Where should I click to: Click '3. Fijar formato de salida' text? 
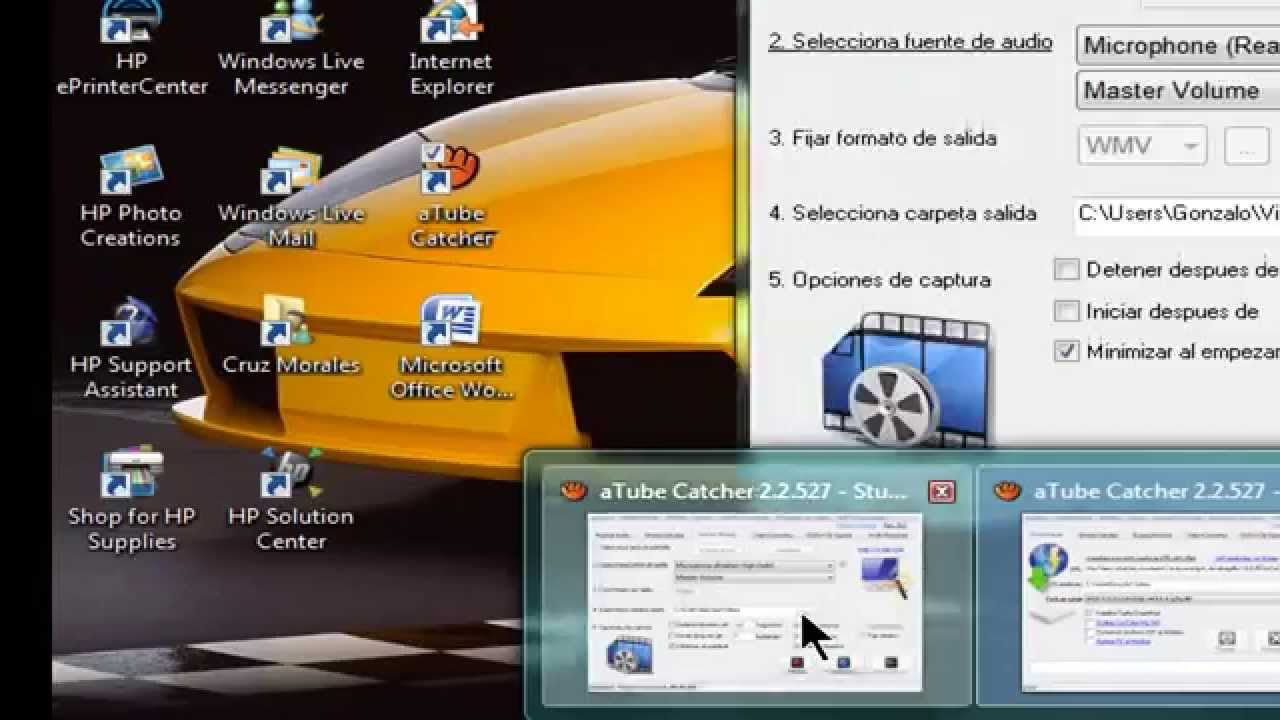[x=883, y=139]
